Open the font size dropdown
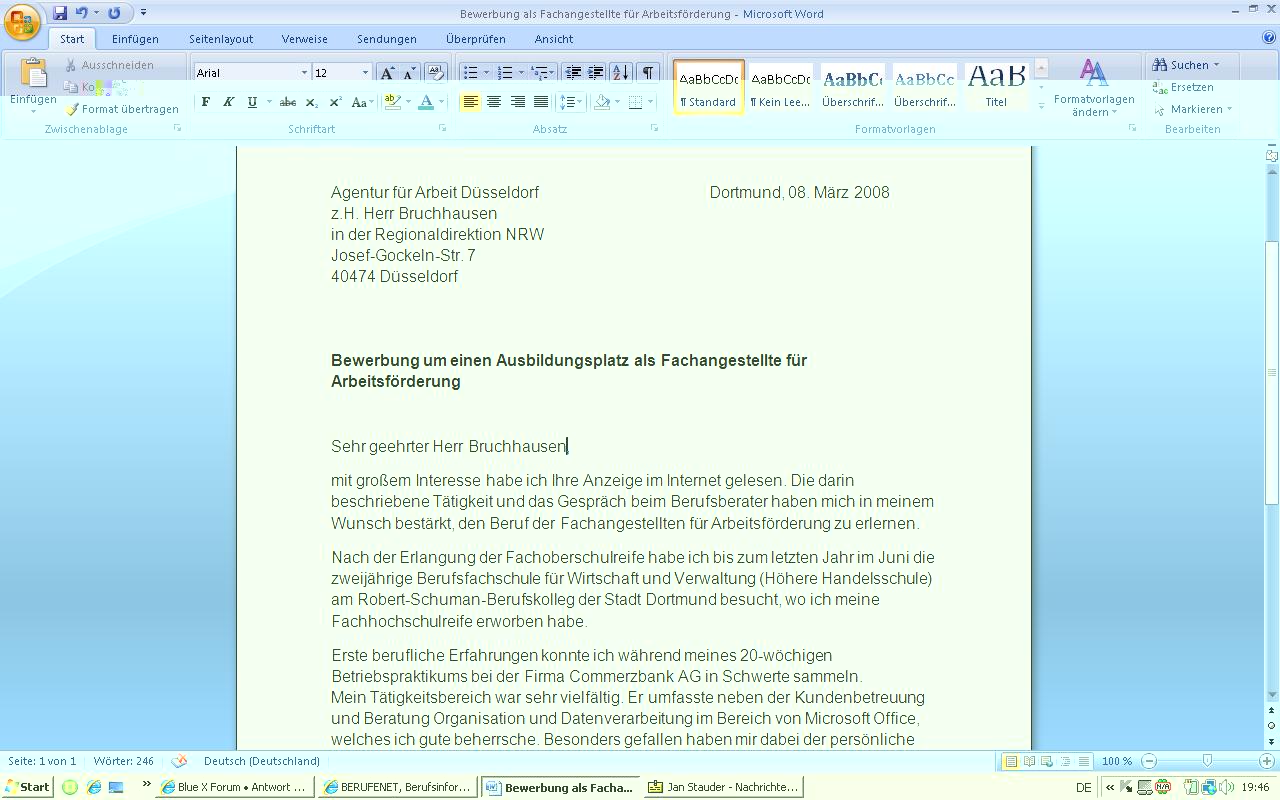The width and height of the screenshot is (1280, 800). (x=365, y=73)
